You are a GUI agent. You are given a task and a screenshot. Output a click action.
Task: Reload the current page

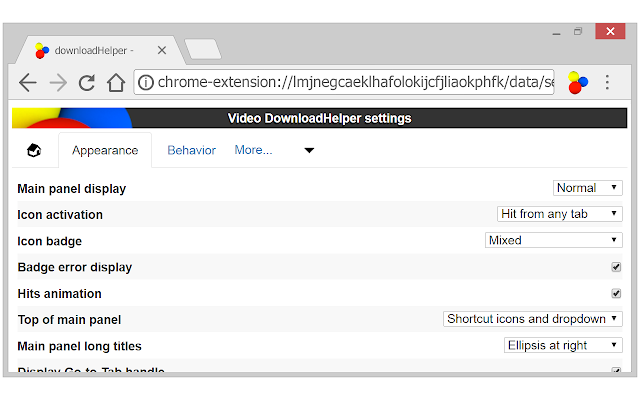pos(87,82)
